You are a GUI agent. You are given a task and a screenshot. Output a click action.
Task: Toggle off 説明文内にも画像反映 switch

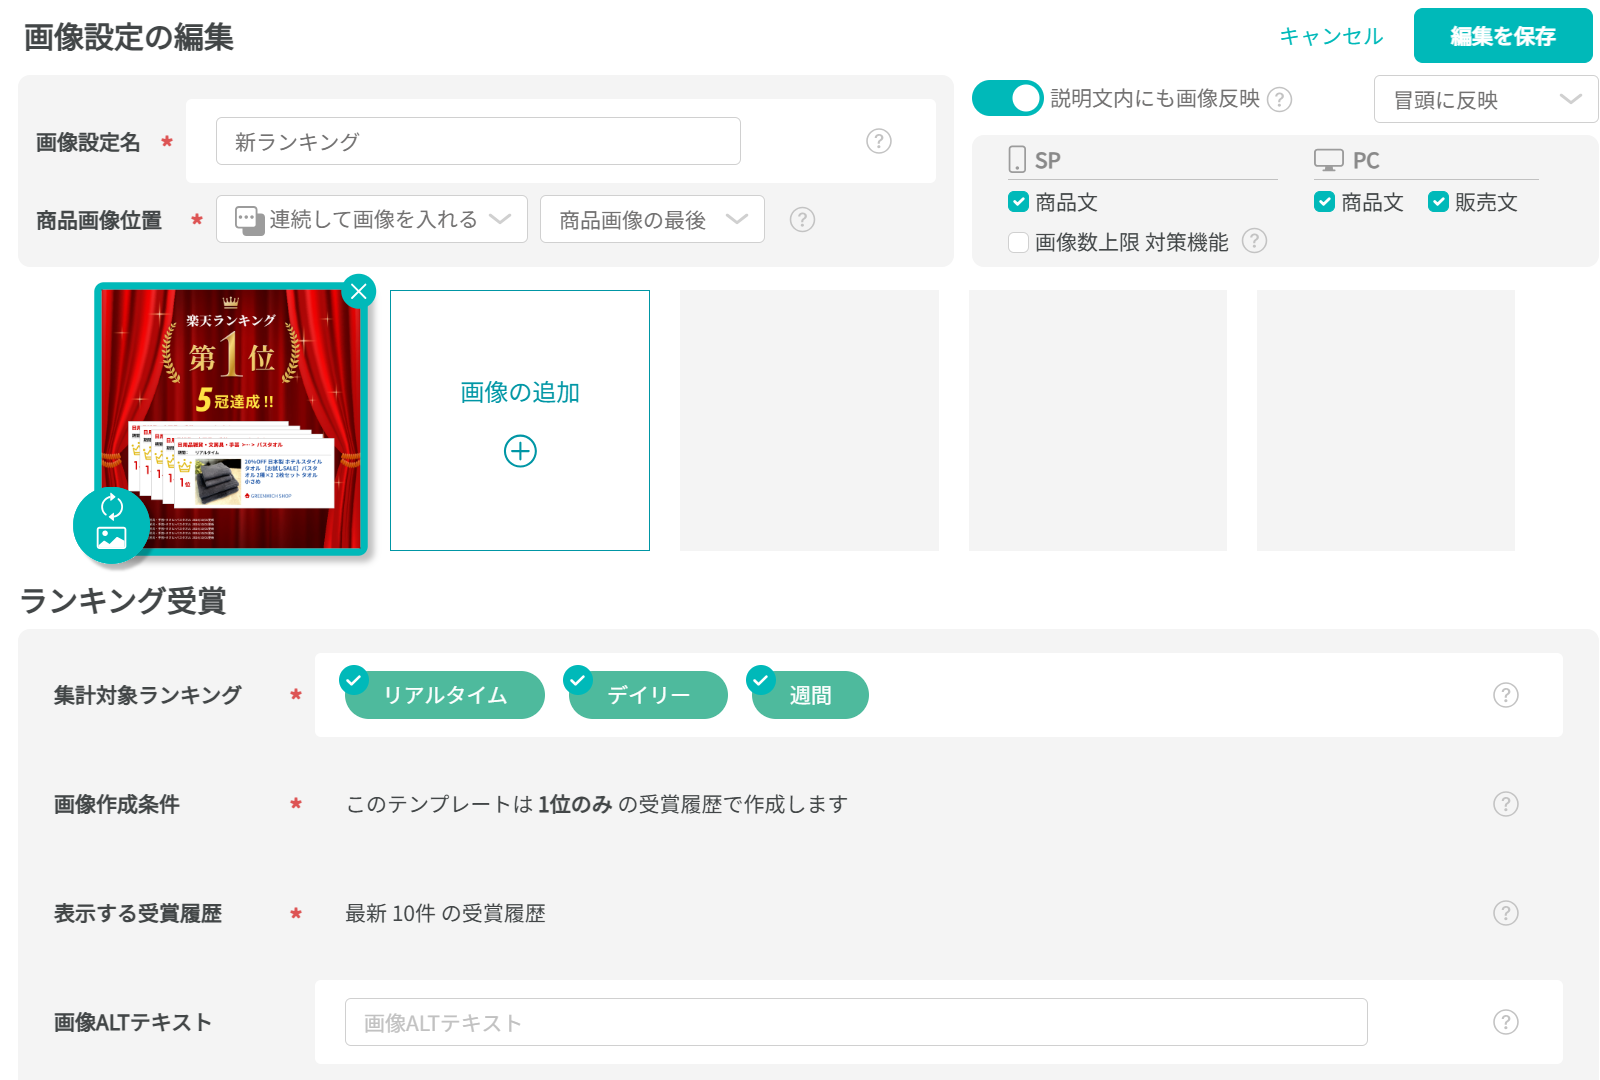[x=1008, y=98]
